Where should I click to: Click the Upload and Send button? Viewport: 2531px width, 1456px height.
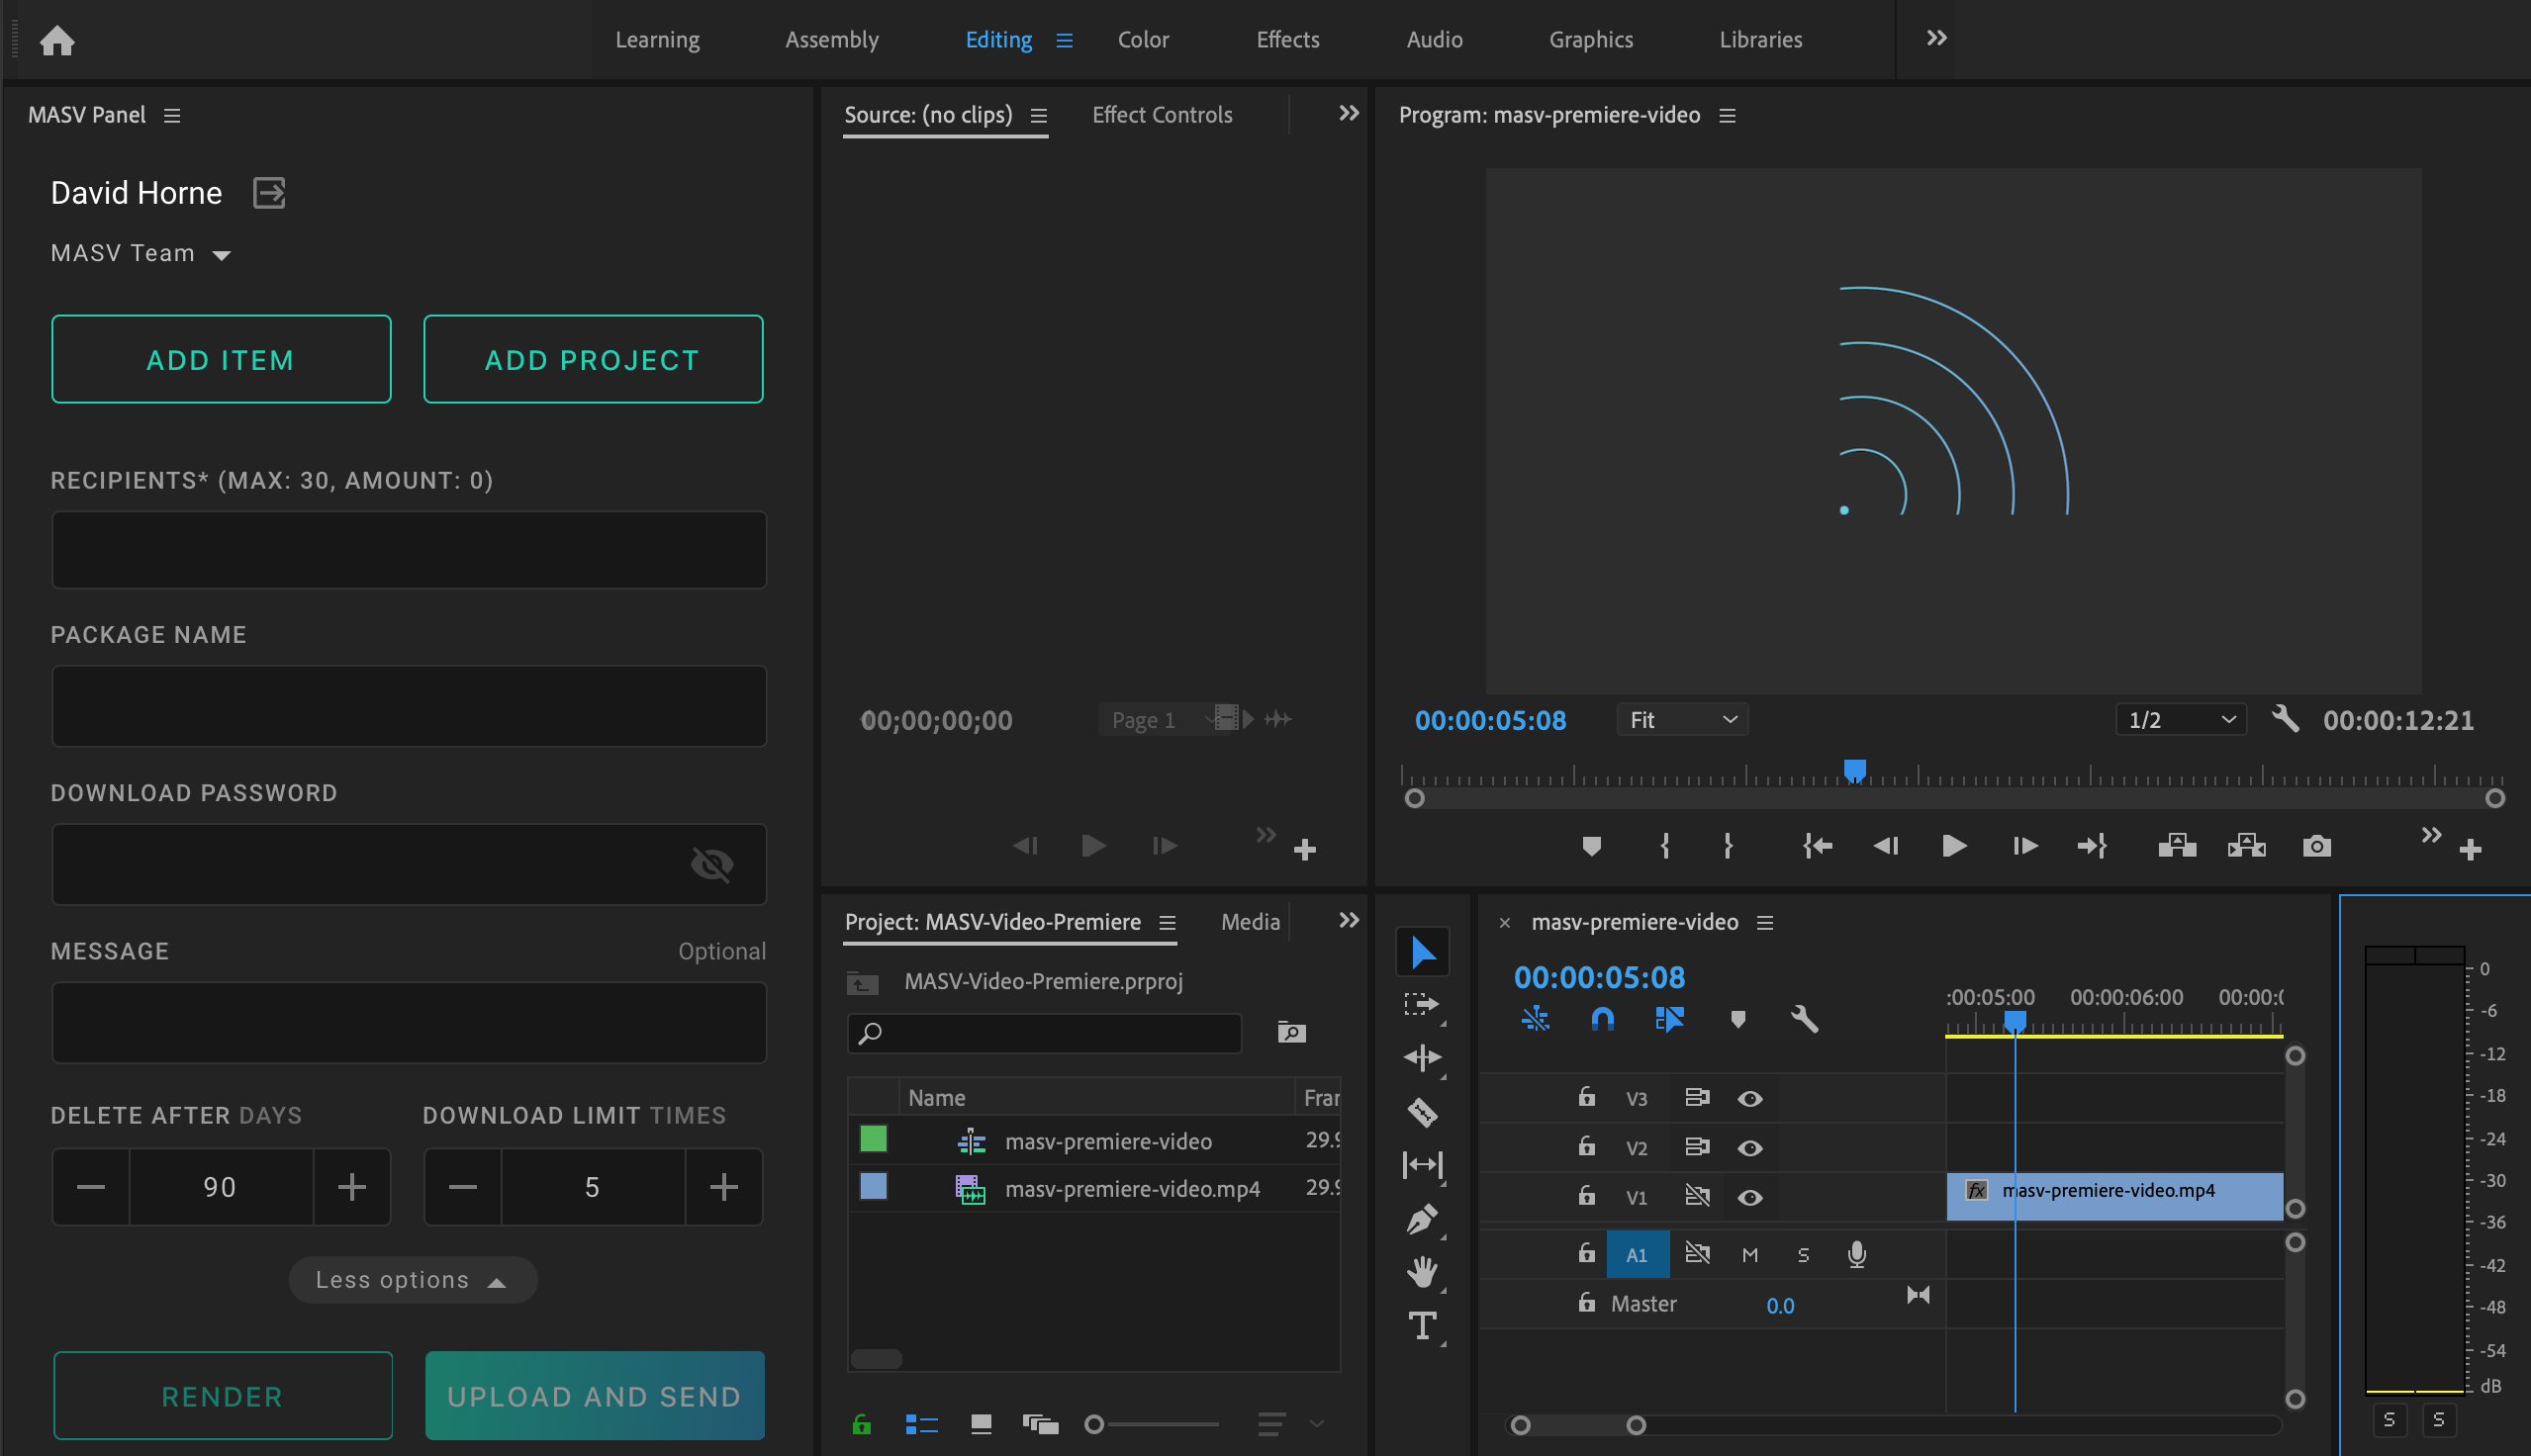pos(594,1395)
